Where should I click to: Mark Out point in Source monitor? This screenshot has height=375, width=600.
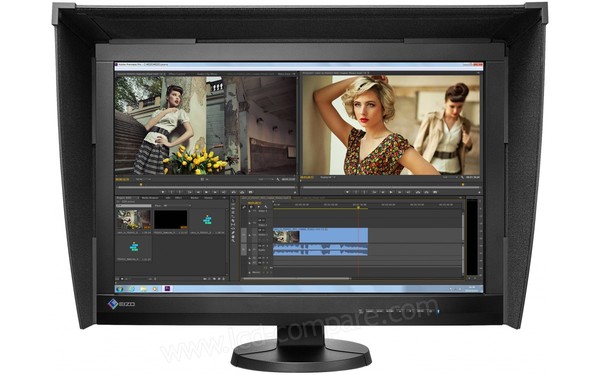click(180, 192)
